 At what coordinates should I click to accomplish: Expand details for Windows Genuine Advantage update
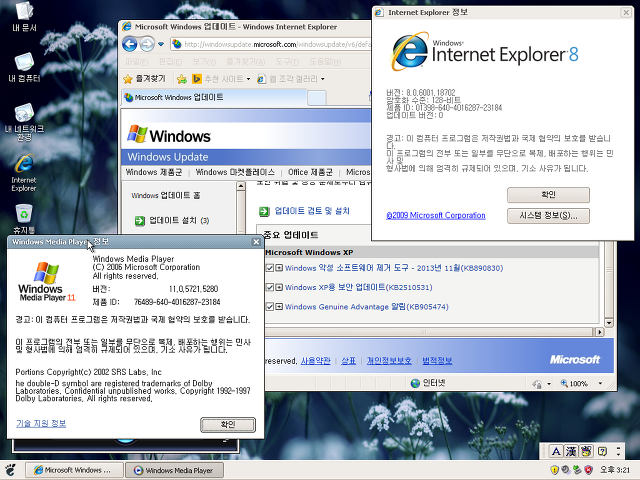tap(279, 306)
